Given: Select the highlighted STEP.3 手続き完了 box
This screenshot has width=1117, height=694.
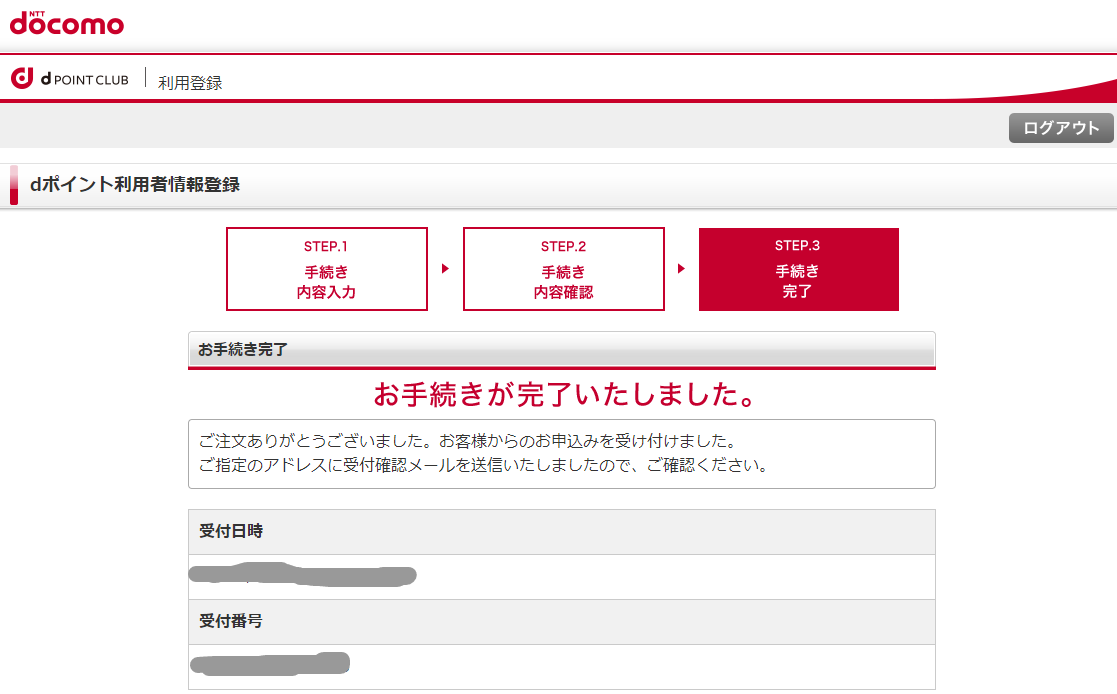Looking at the screenshot, I should (798, 269).
